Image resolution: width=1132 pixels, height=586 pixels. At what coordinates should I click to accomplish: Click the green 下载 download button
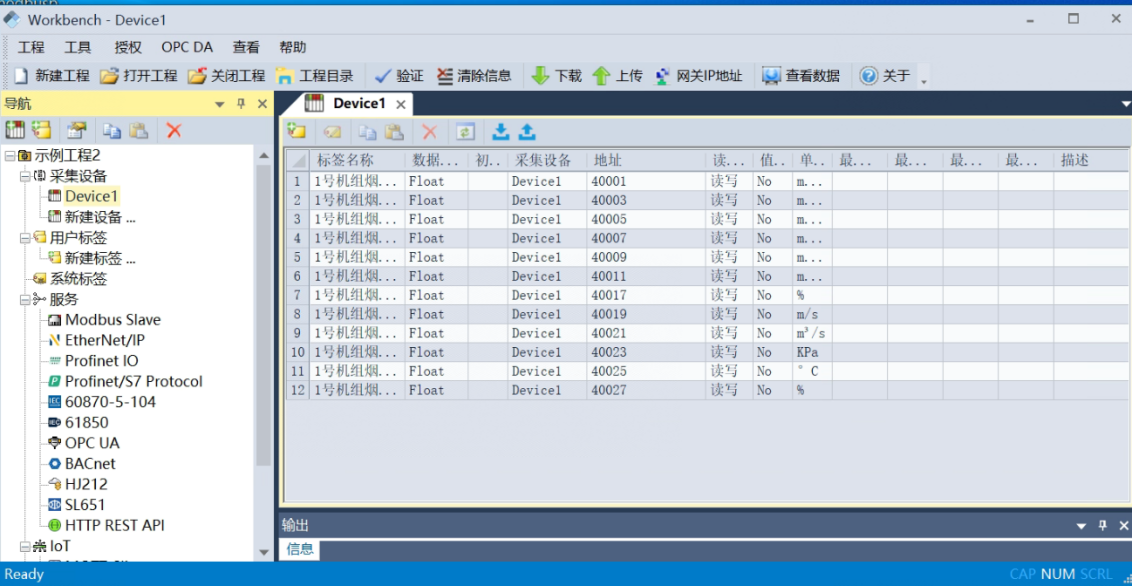pos(556,76)
